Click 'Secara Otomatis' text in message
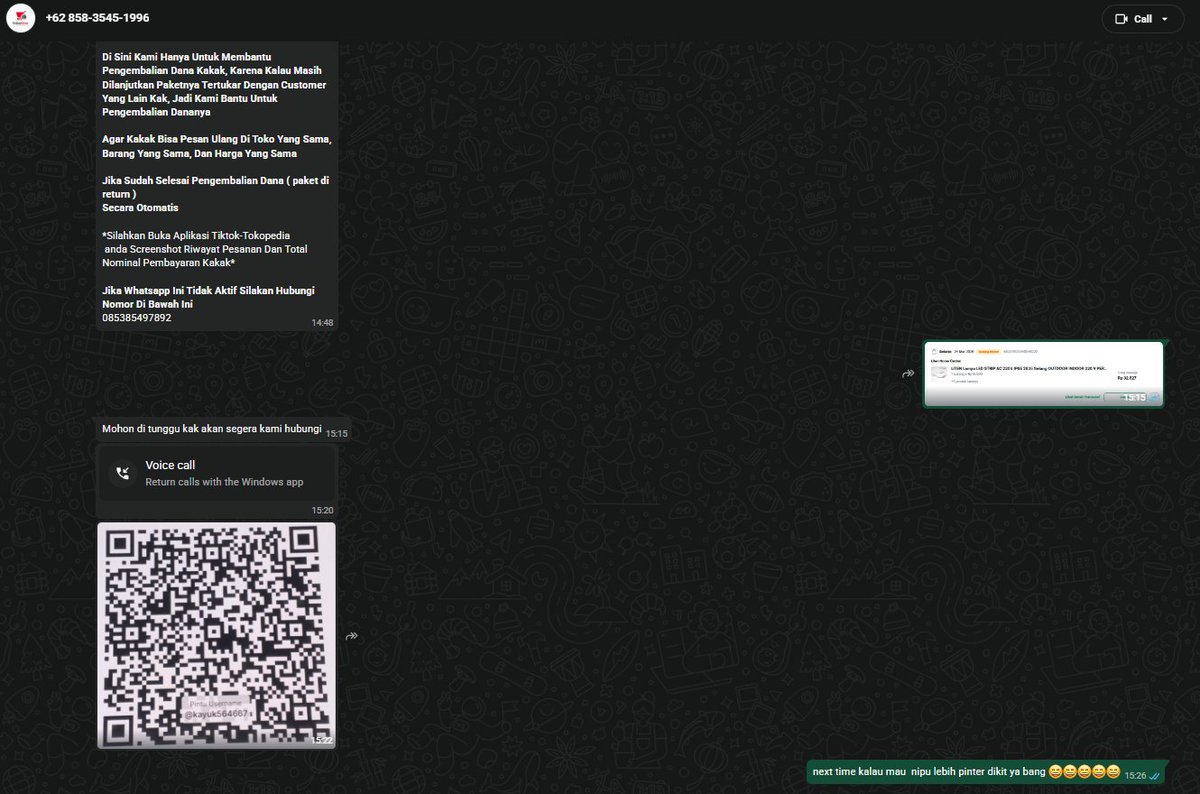Image resolution: width=1200 pixels, height=794 pixels. coord(140,207)
